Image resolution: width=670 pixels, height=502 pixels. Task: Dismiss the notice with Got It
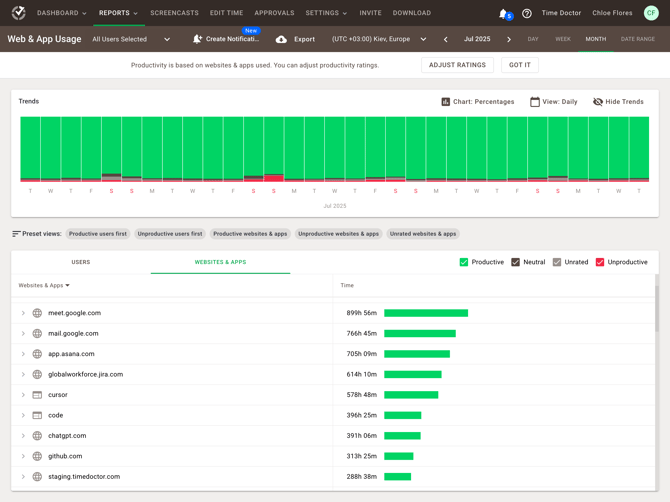[520, 65]
